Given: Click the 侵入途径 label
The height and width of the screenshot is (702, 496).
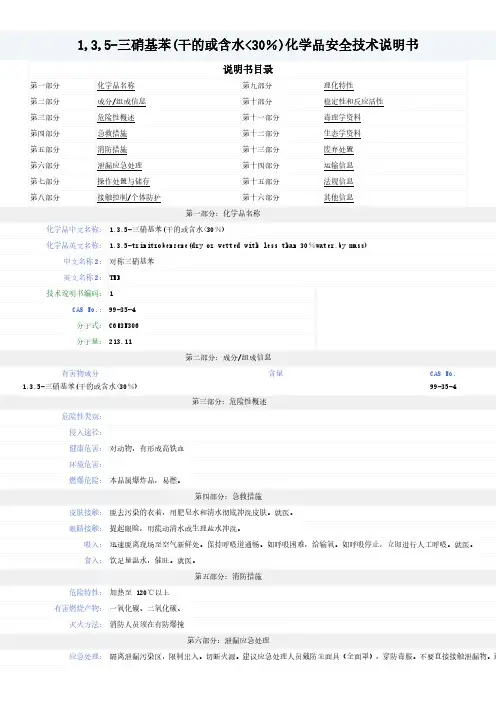Looking at the screenshot, I should tap(86, 432).
